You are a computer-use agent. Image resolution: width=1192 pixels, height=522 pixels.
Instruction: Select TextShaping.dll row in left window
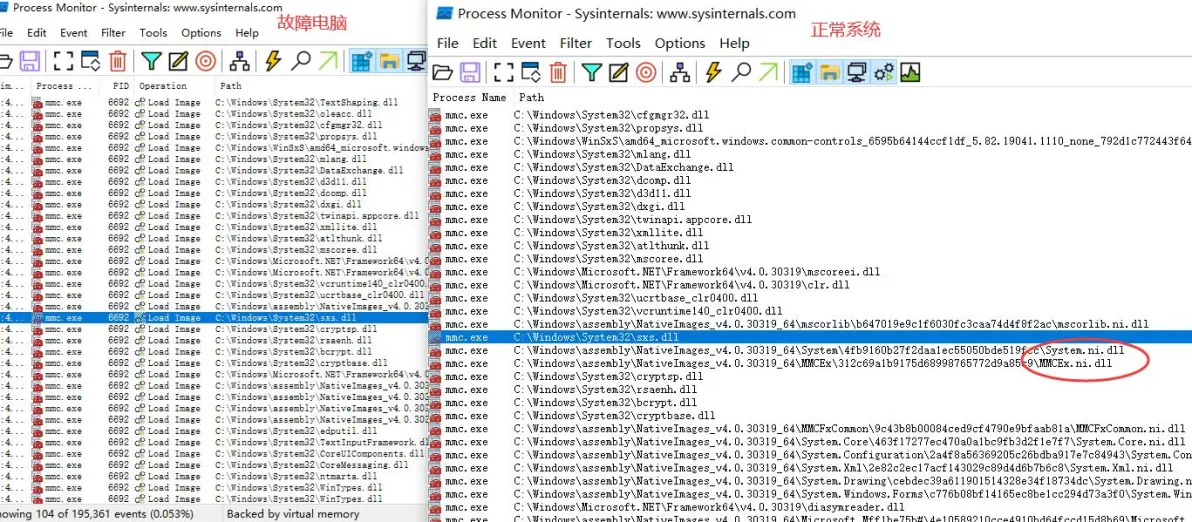(x=214, y=103)
